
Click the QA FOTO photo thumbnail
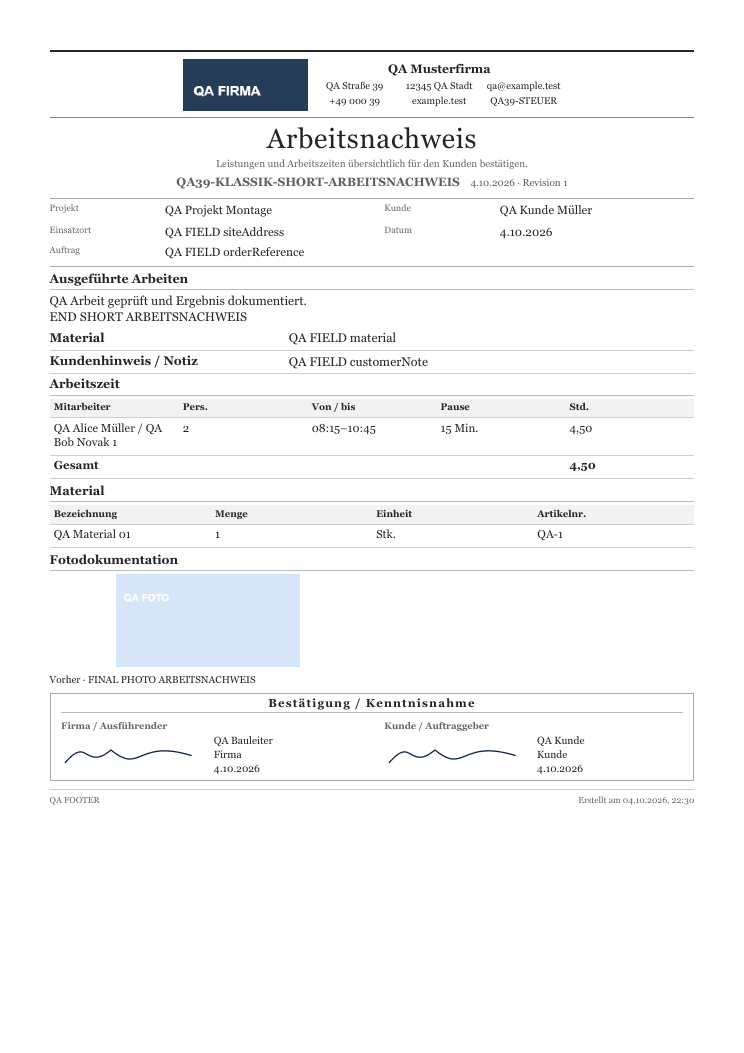[207, 620]
